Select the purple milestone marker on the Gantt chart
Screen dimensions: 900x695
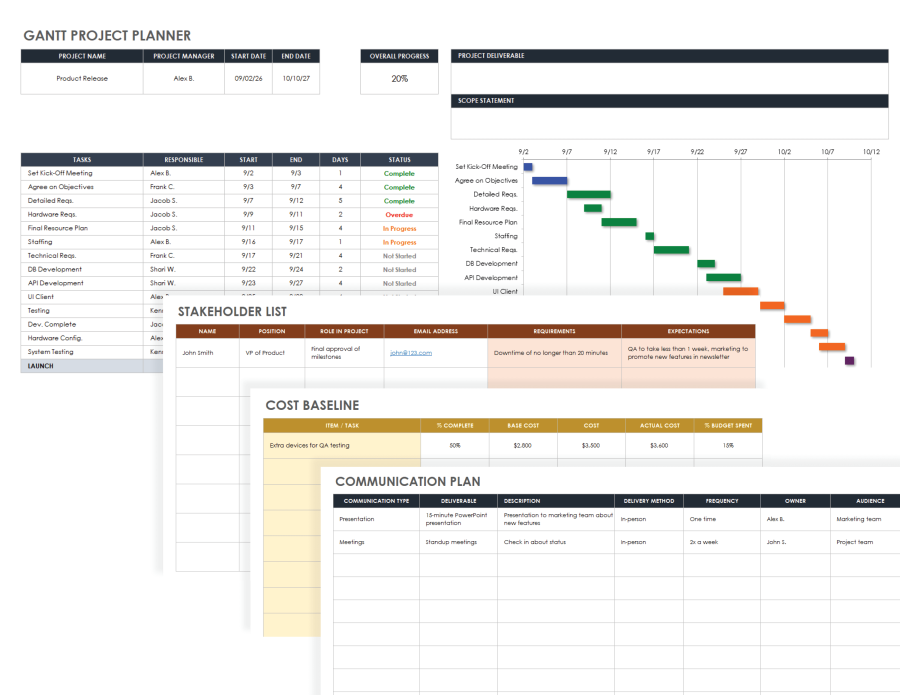[848, 359]
